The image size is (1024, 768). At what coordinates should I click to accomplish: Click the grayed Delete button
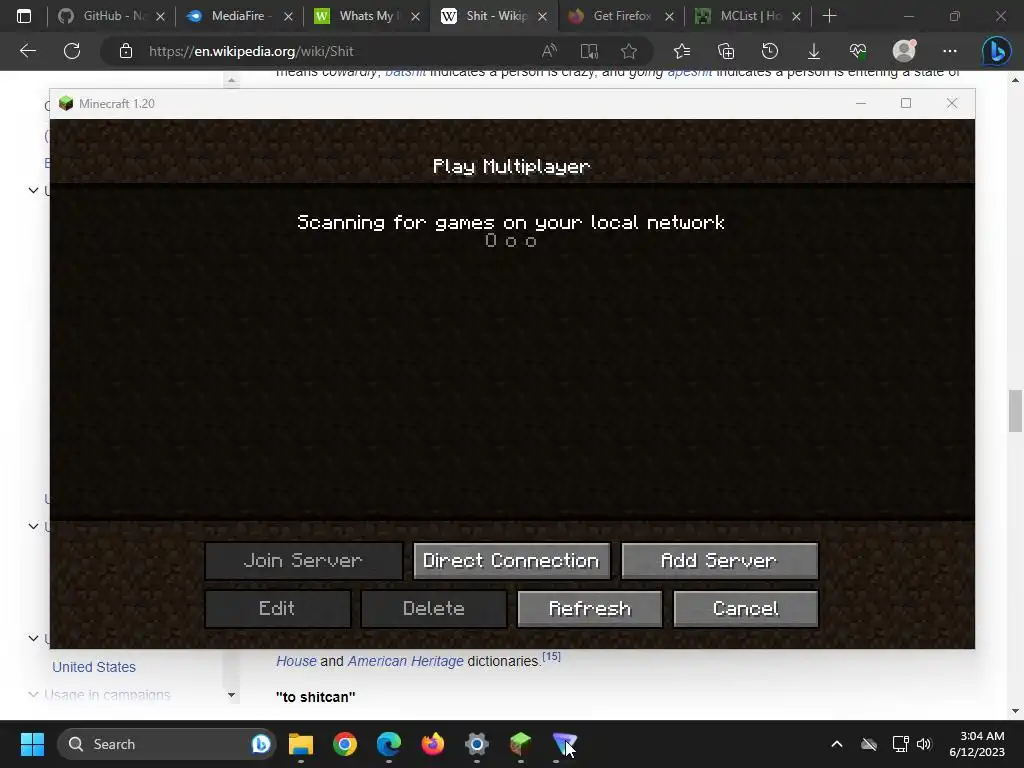pyautogui.click(x=434, y=609)
